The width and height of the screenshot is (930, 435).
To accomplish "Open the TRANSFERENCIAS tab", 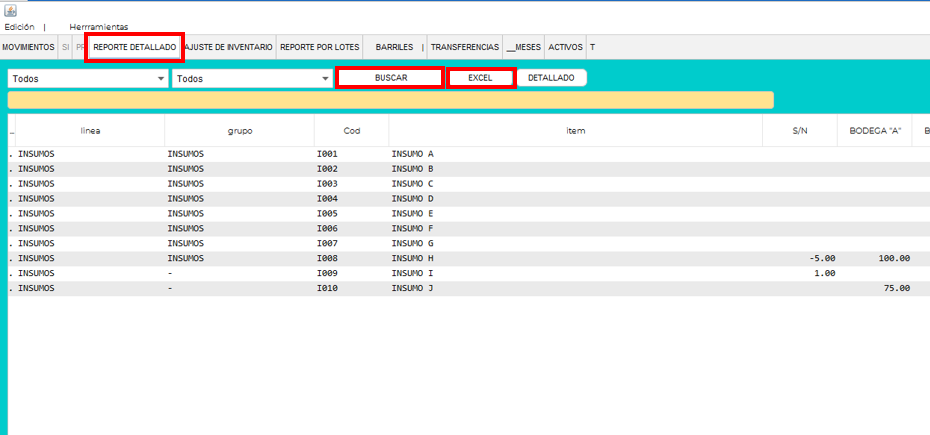I will click(464, 47).
